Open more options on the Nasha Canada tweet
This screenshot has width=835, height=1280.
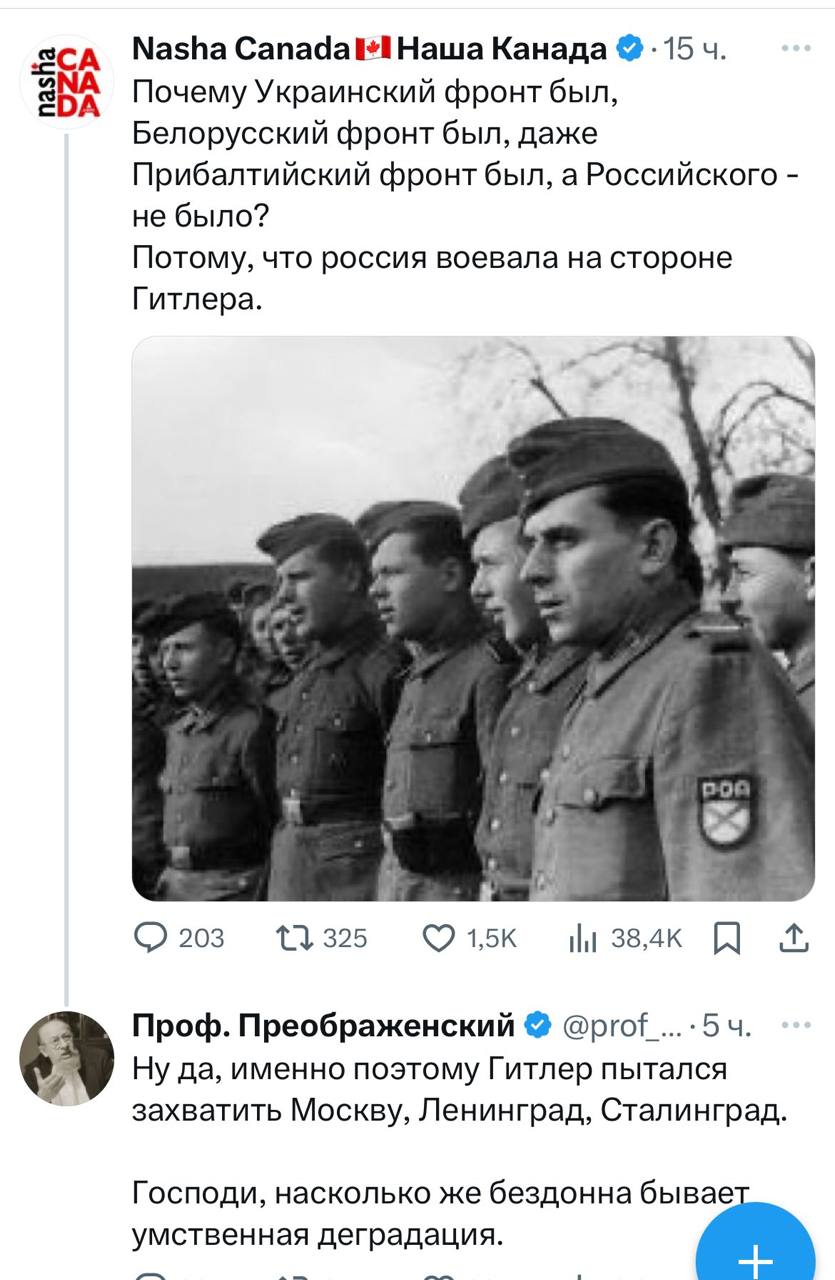(796, 48)
